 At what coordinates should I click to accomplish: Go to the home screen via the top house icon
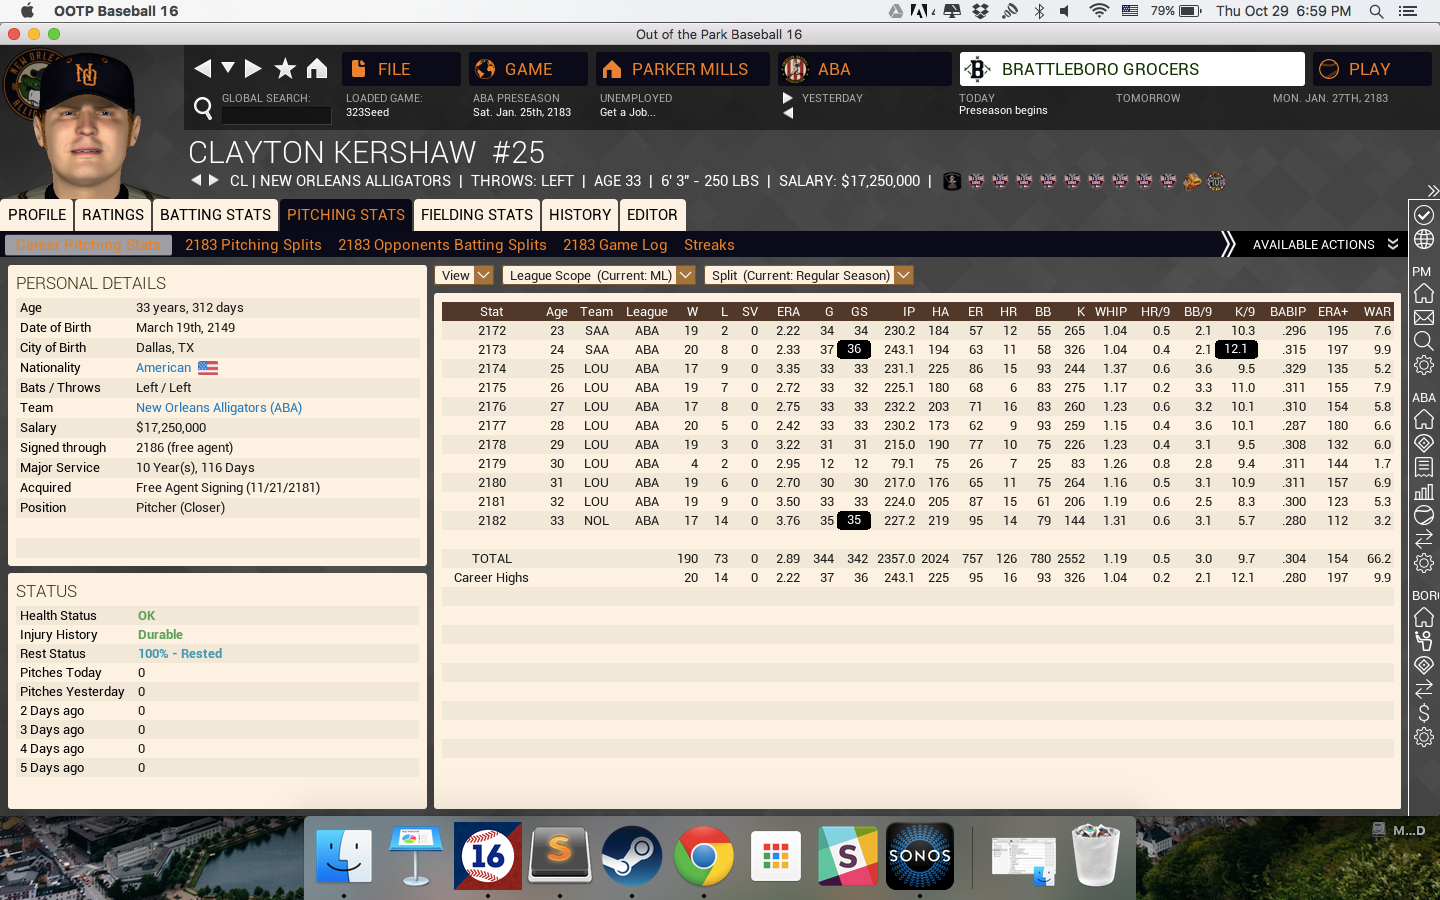pos(317,68)
